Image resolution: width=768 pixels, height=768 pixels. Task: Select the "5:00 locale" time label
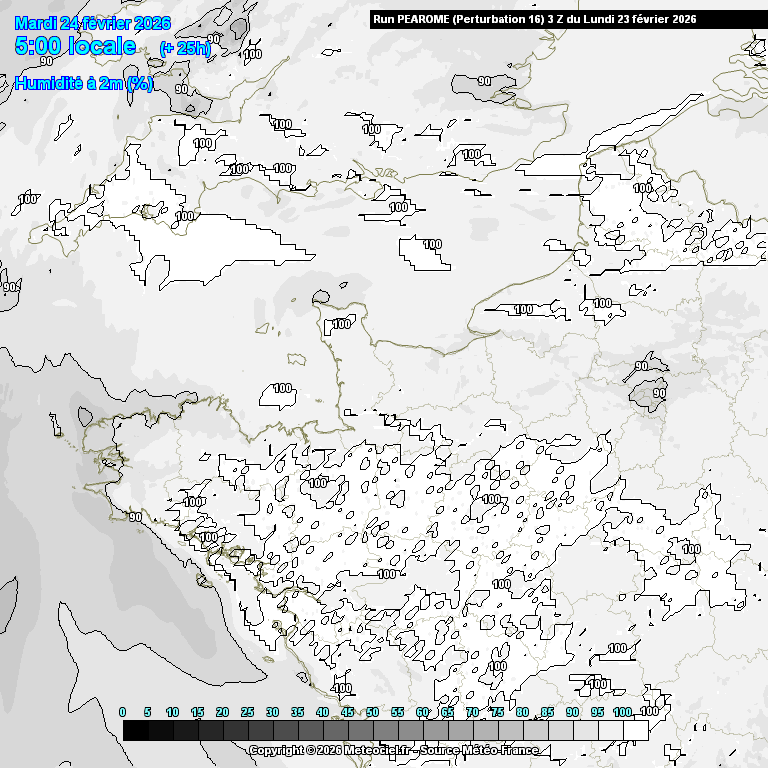(76, 46)
